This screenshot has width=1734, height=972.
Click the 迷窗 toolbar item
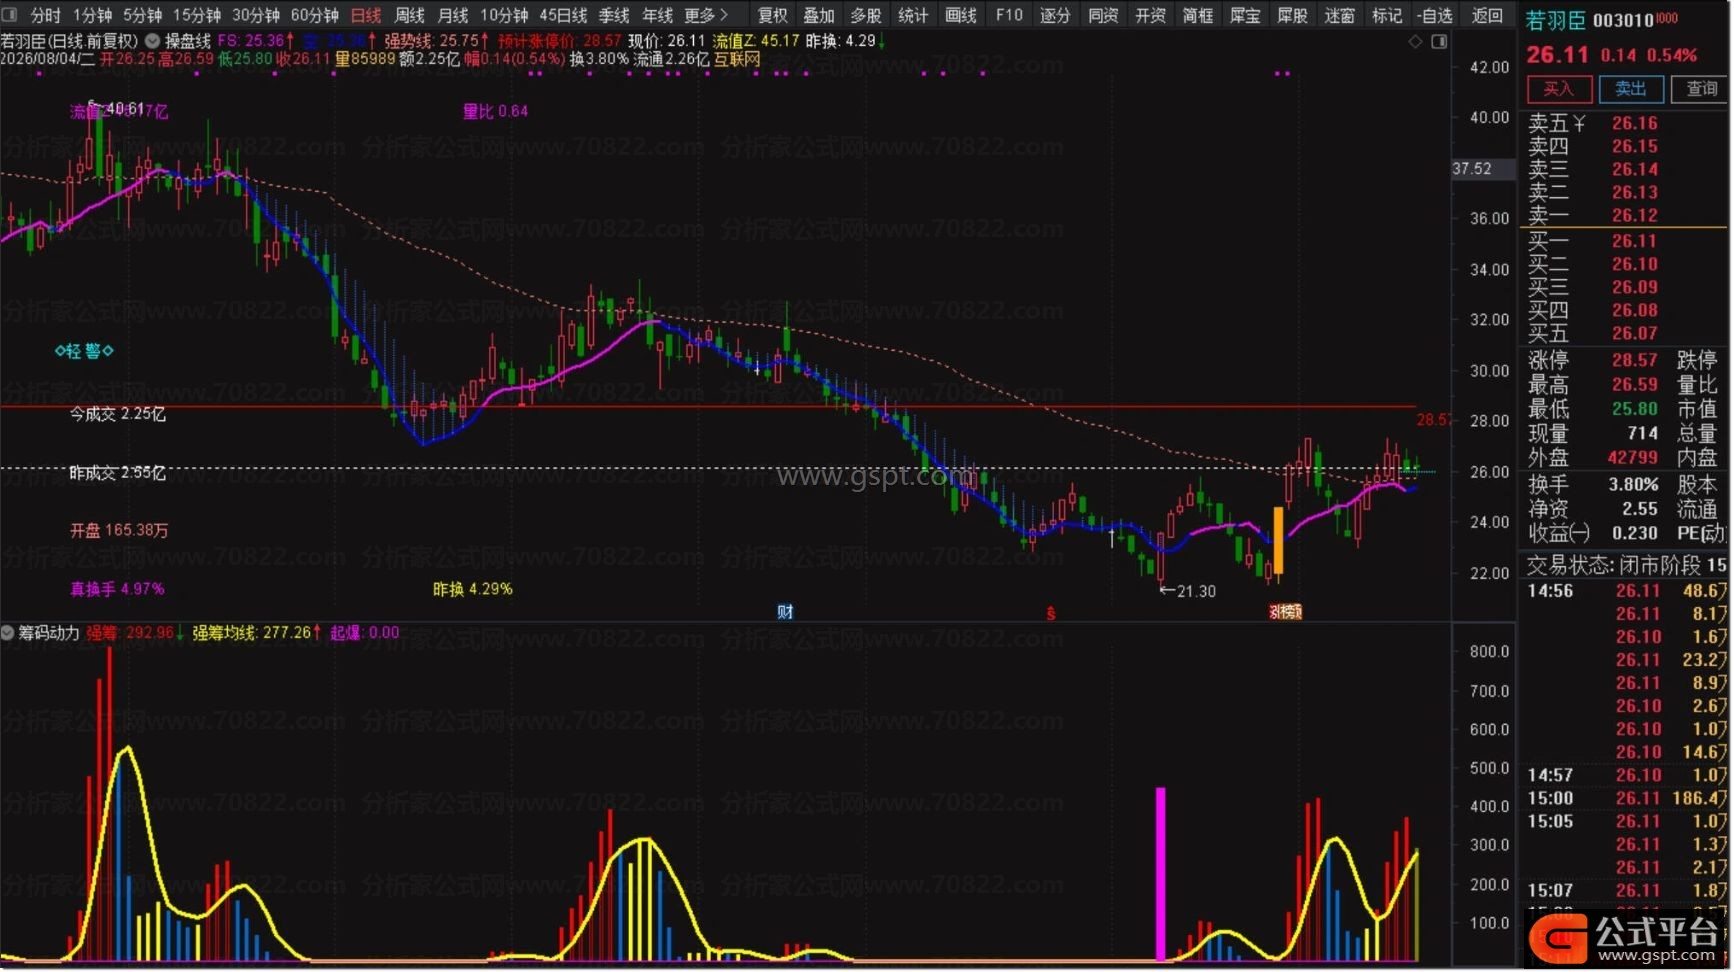[x=1340, y=15]
